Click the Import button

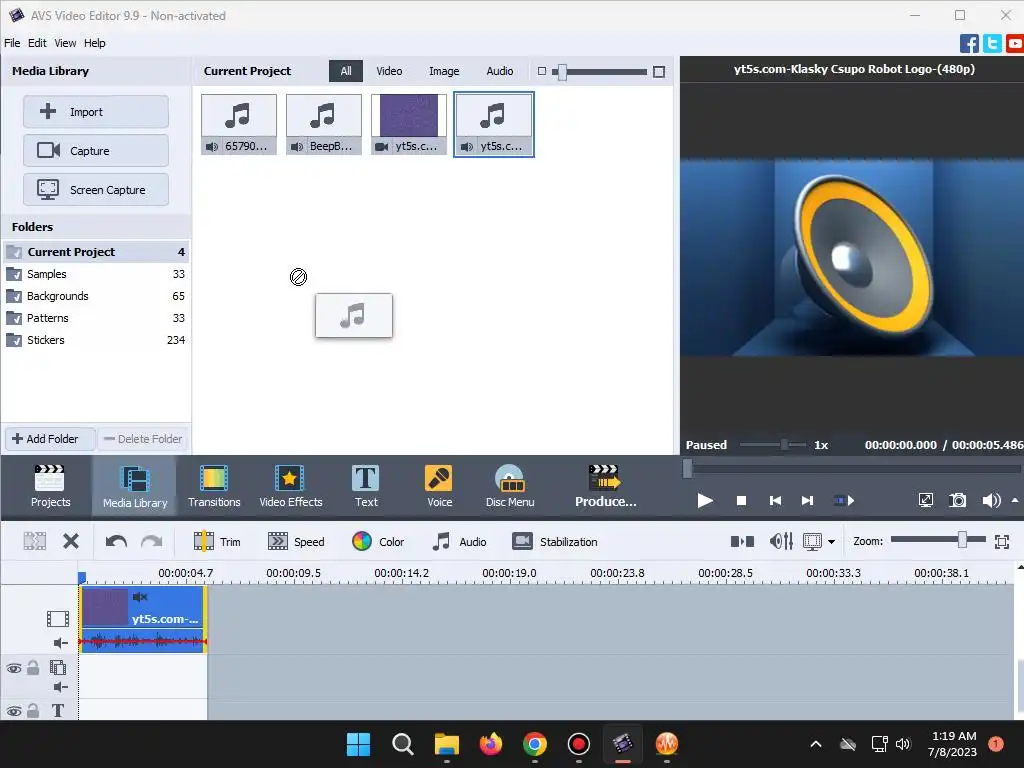pos(96,112)
